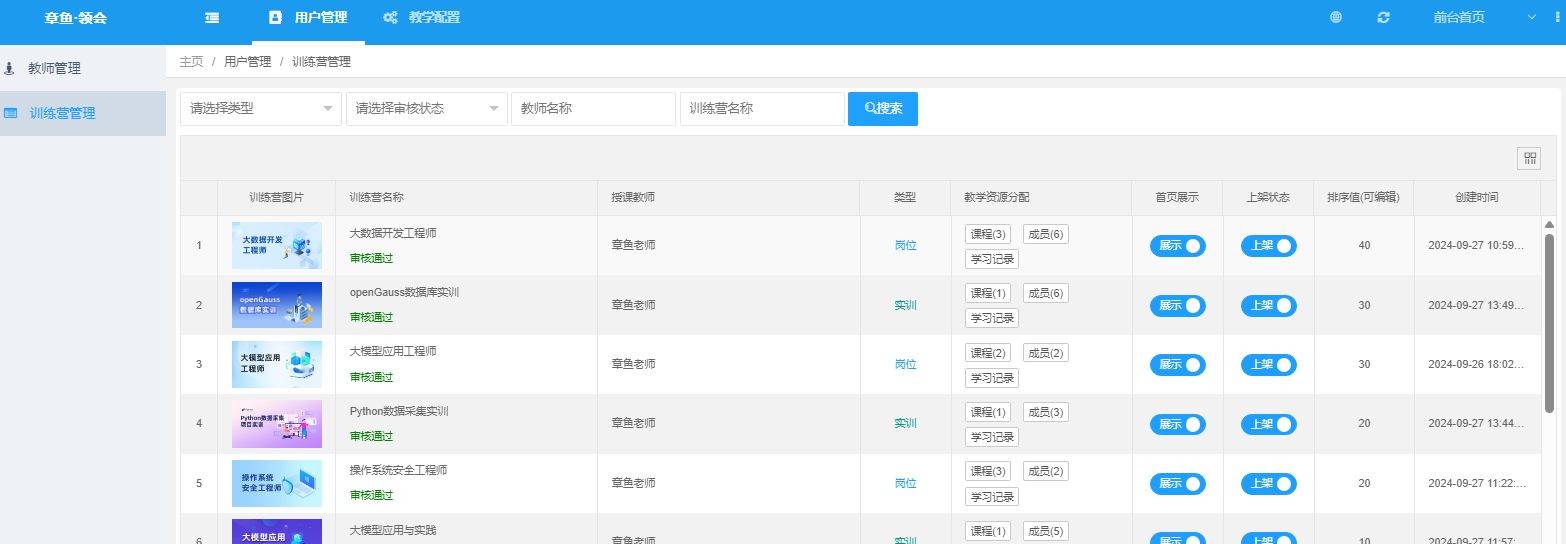Toggle 上架 switch for 大模型应用工程师
1566x544 pixels.
pos(1269,365)
